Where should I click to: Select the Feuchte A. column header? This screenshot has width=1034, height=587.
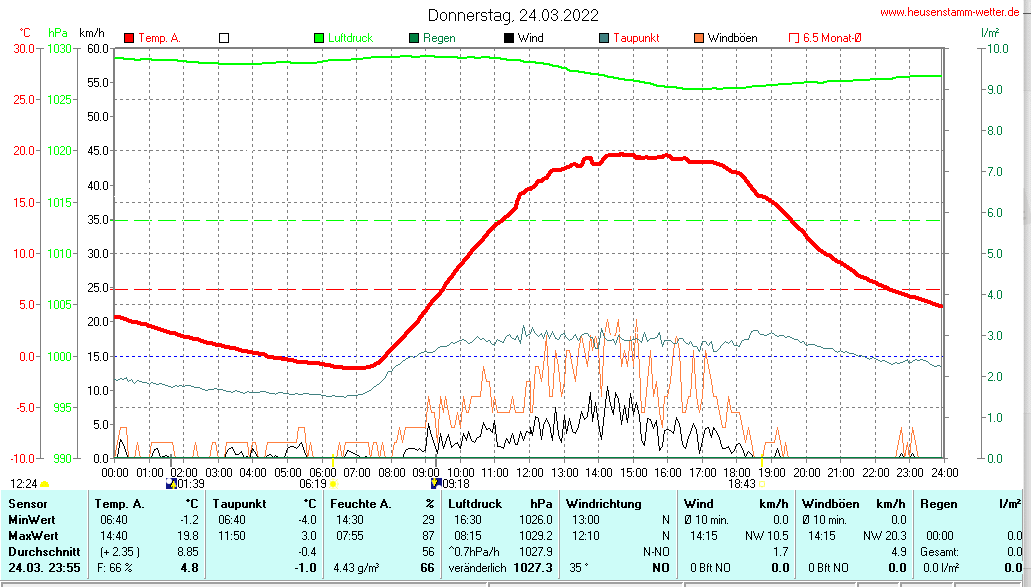[360, 504]
